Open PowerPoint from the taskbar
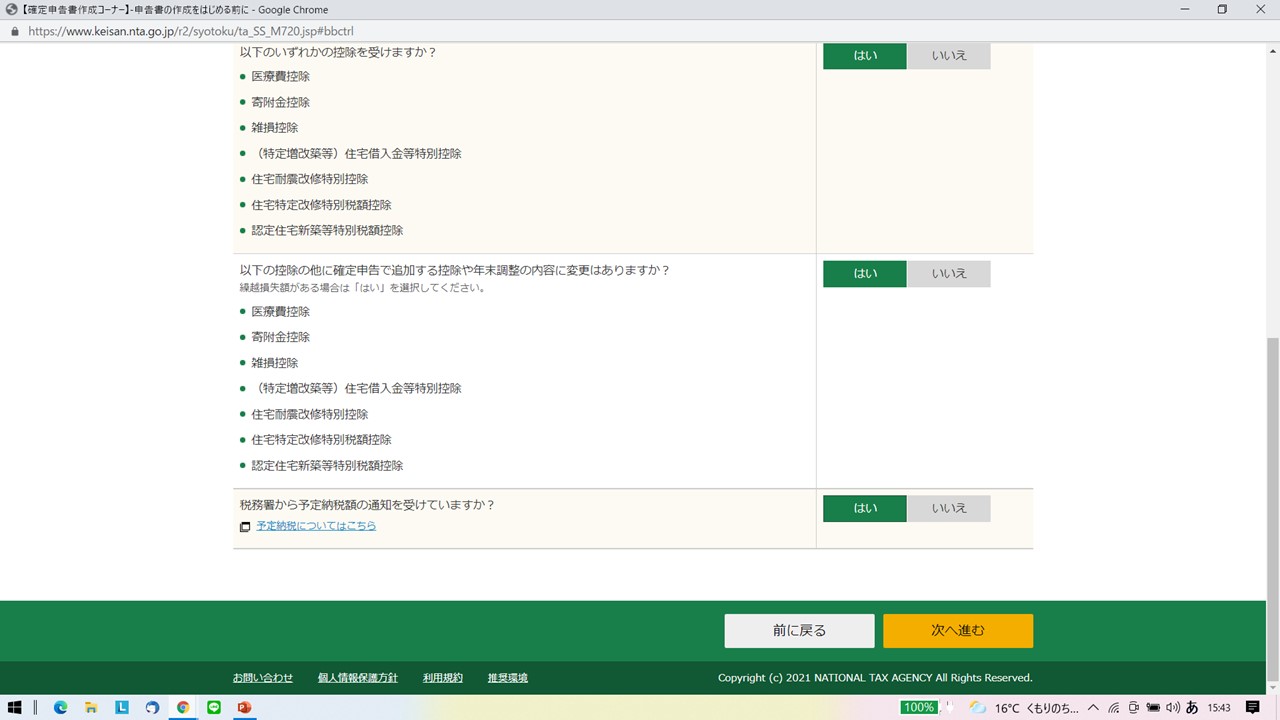 coord(244,707)
